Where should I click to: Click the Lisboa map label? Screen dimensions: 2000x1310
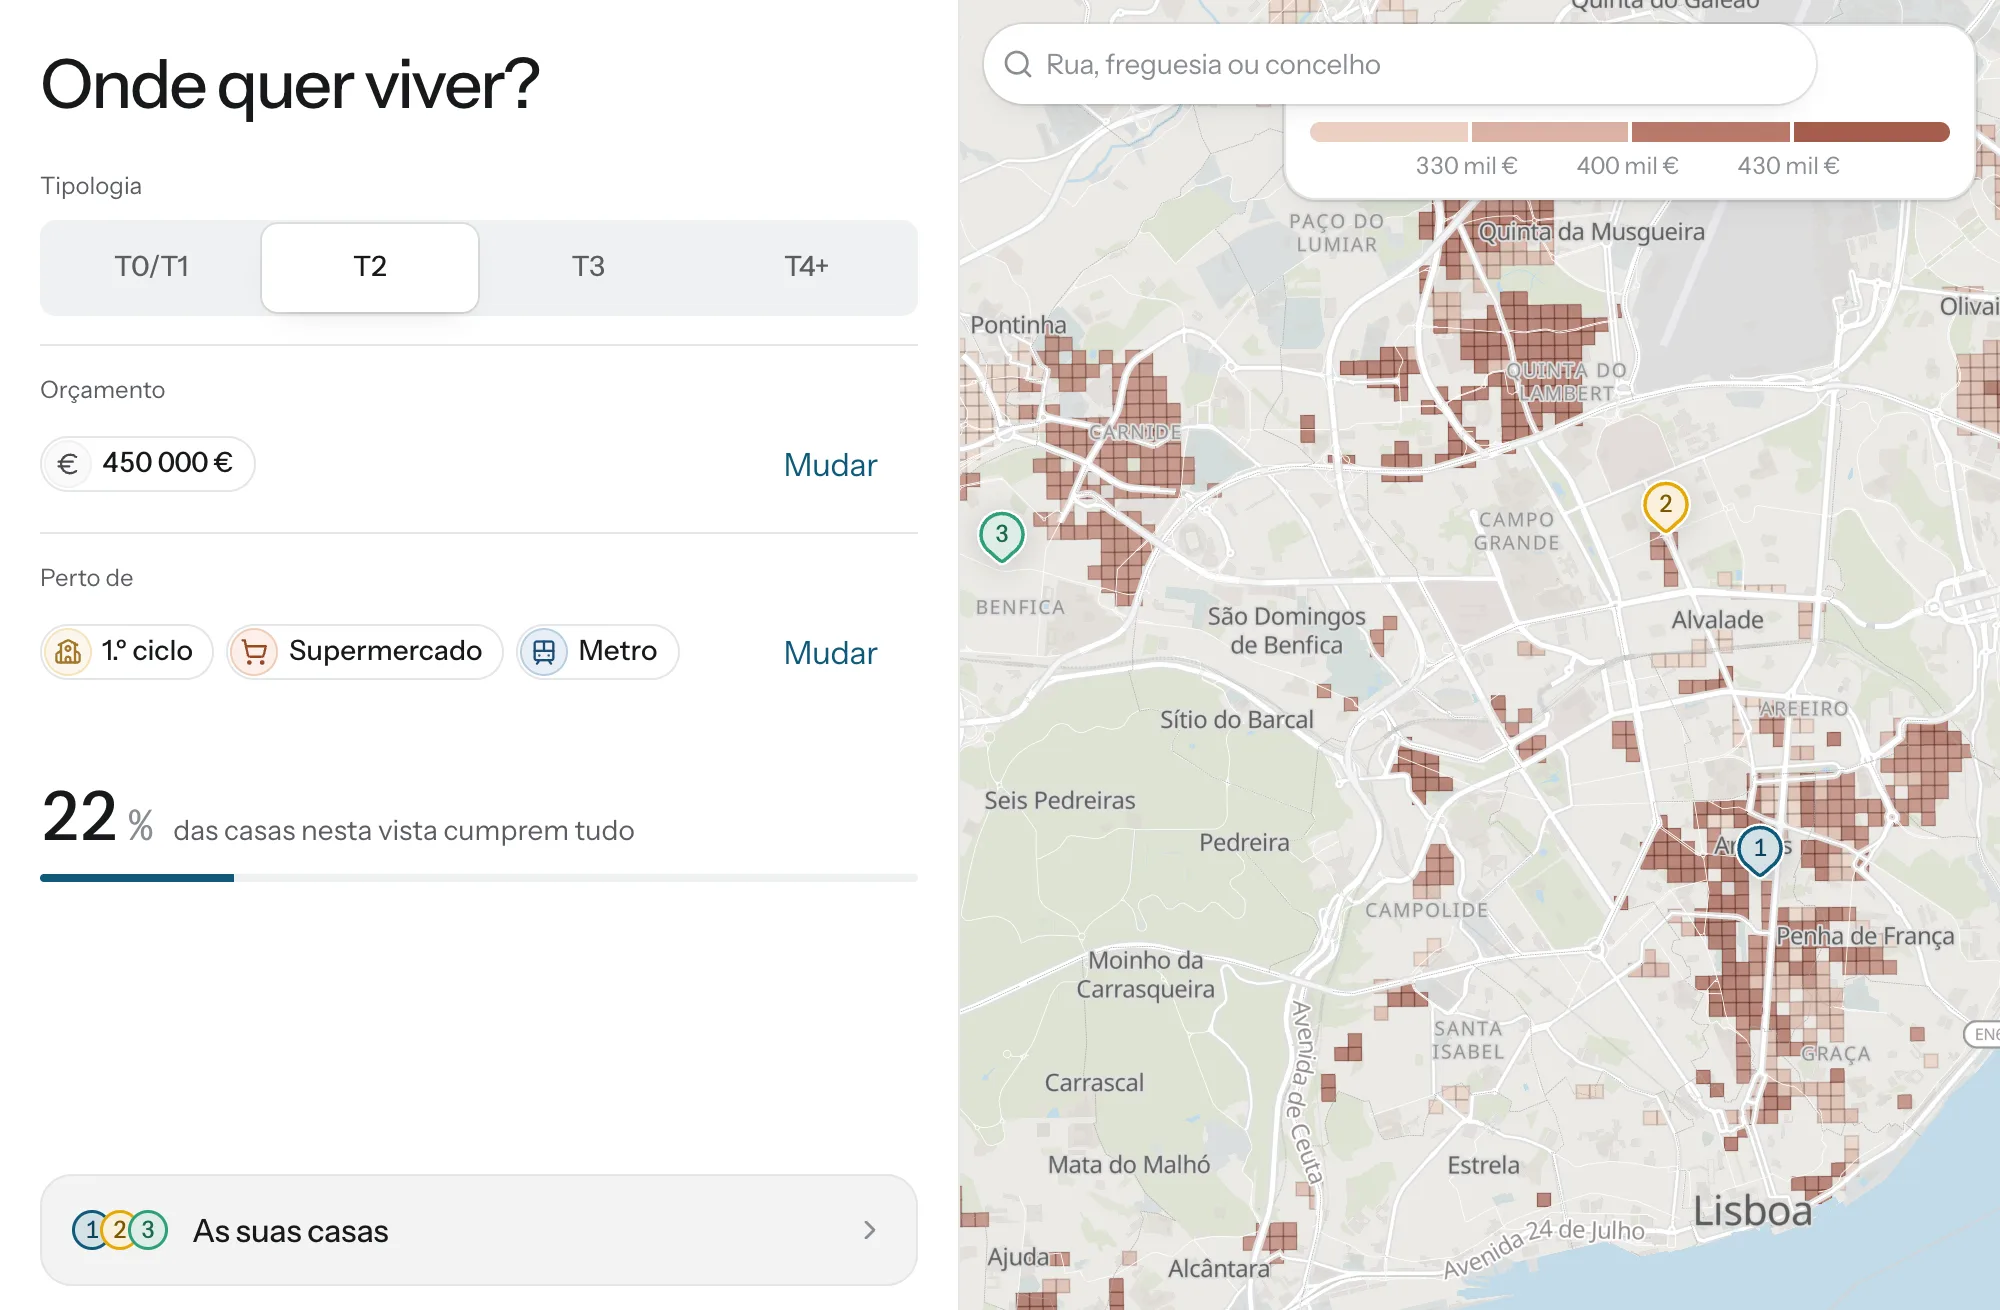coord(1753,1211)
